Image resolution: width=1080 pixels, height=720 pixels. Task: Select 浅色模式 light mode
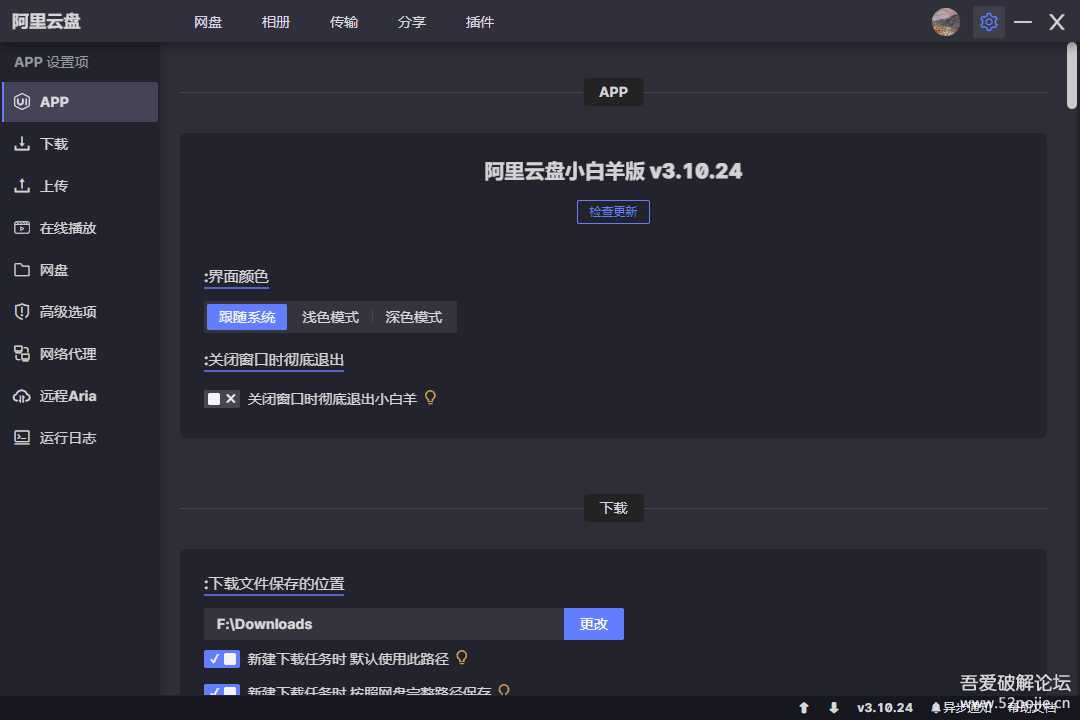tap(330, 317)
